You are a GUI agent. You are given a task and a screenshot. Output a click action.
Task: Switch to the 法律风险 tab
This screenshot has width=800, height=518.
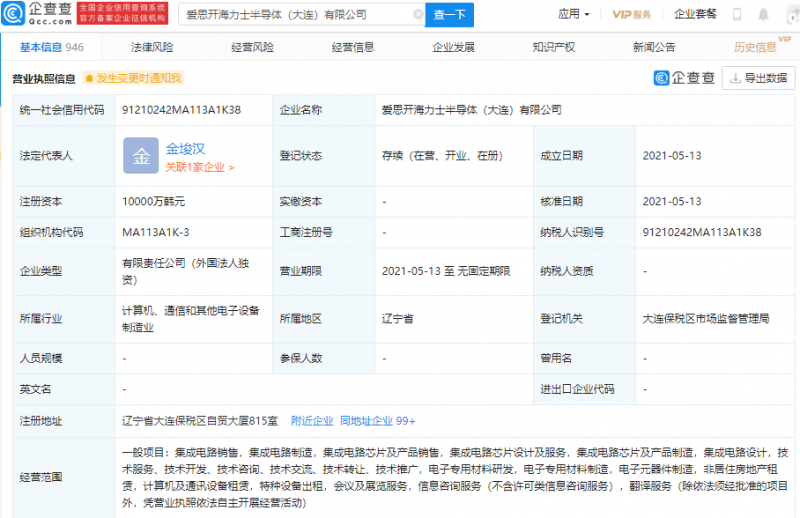click(x=152, y=47)
